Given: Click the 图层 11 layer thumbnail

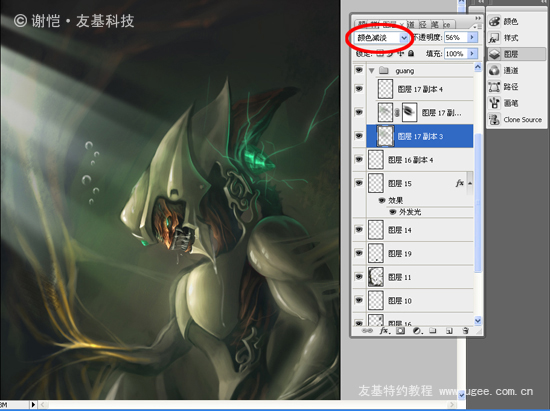Looking at the screenshot, I should coord(376,277).
